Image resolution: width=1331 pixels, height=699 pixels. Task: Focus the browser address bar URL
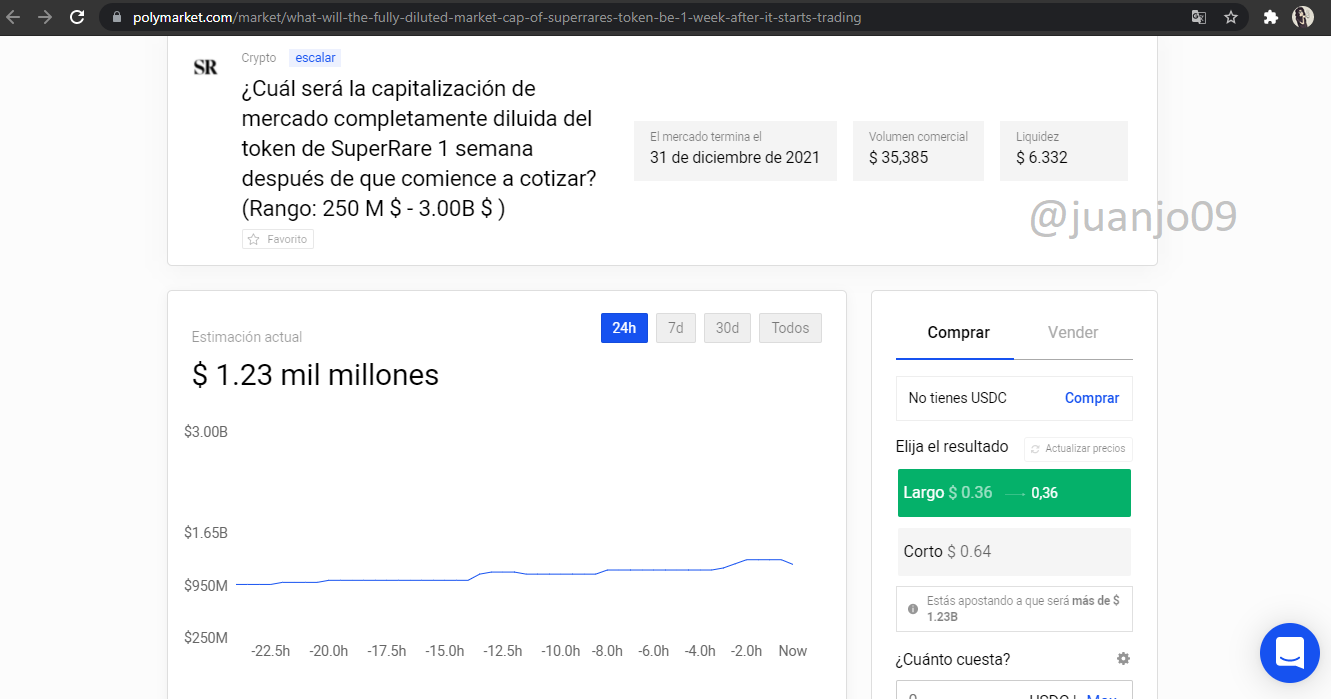(497, 17)
